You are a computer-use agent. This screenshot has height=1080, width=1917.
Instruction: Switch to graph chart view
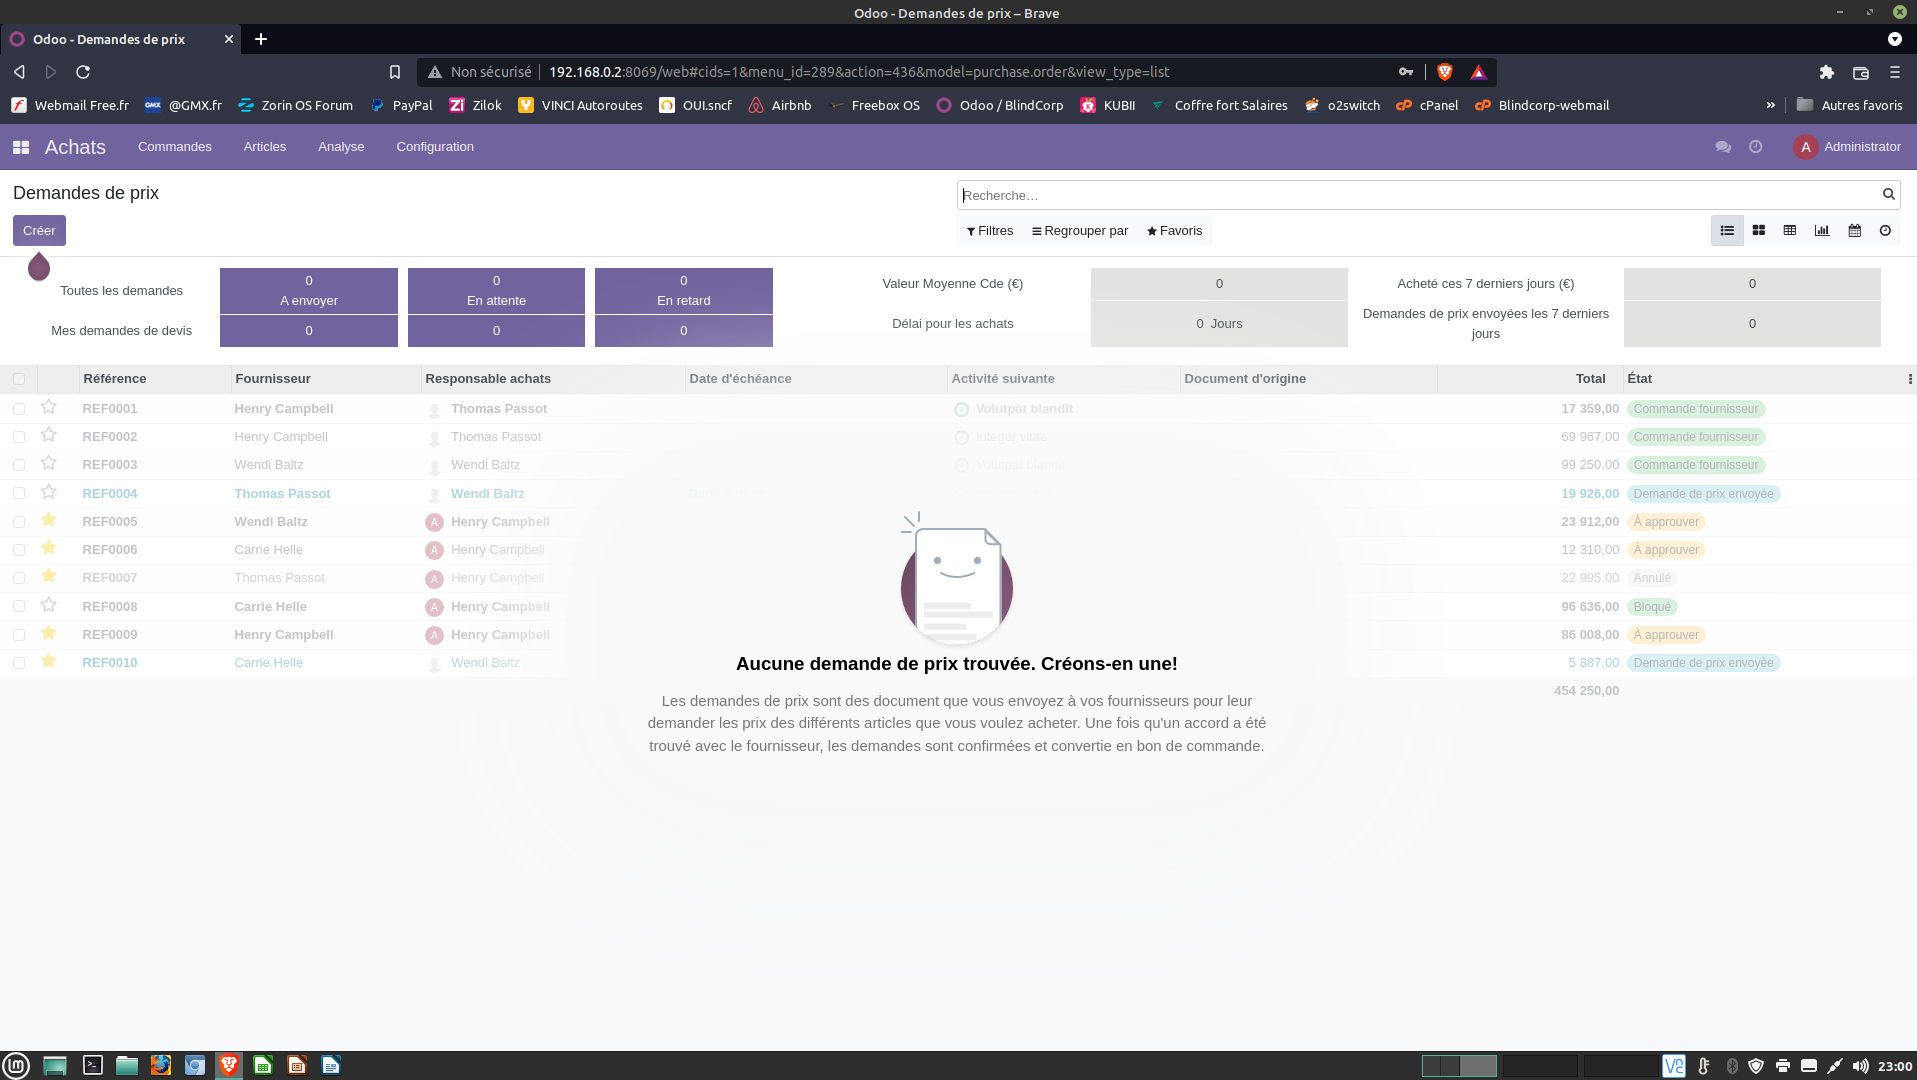click(1822, 231)
